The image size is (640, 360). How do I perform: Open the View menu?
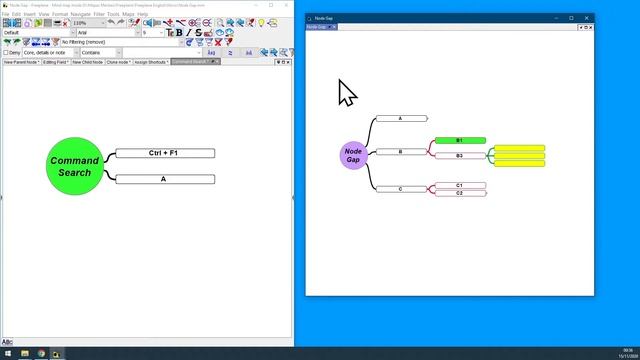tap(44, 14)
